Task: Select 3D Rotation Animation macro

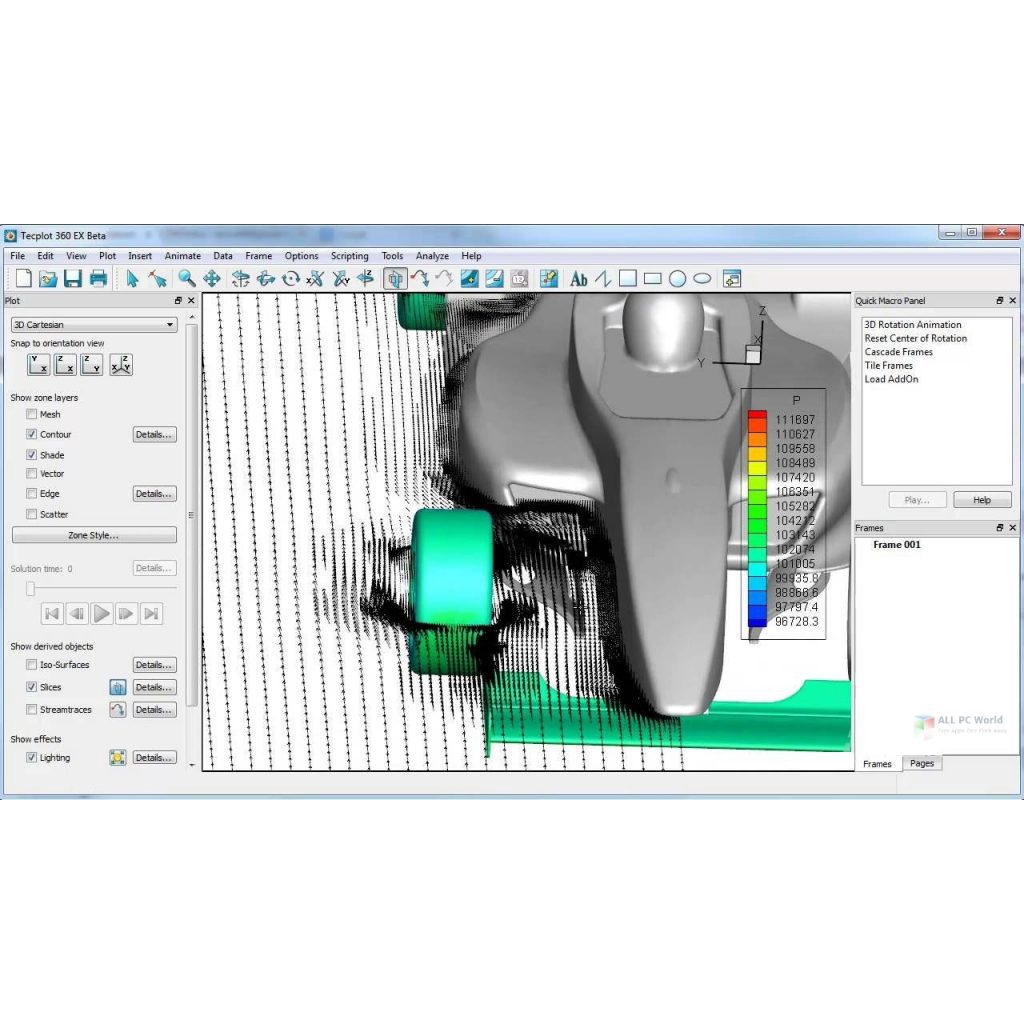Action: click(912, 325)
